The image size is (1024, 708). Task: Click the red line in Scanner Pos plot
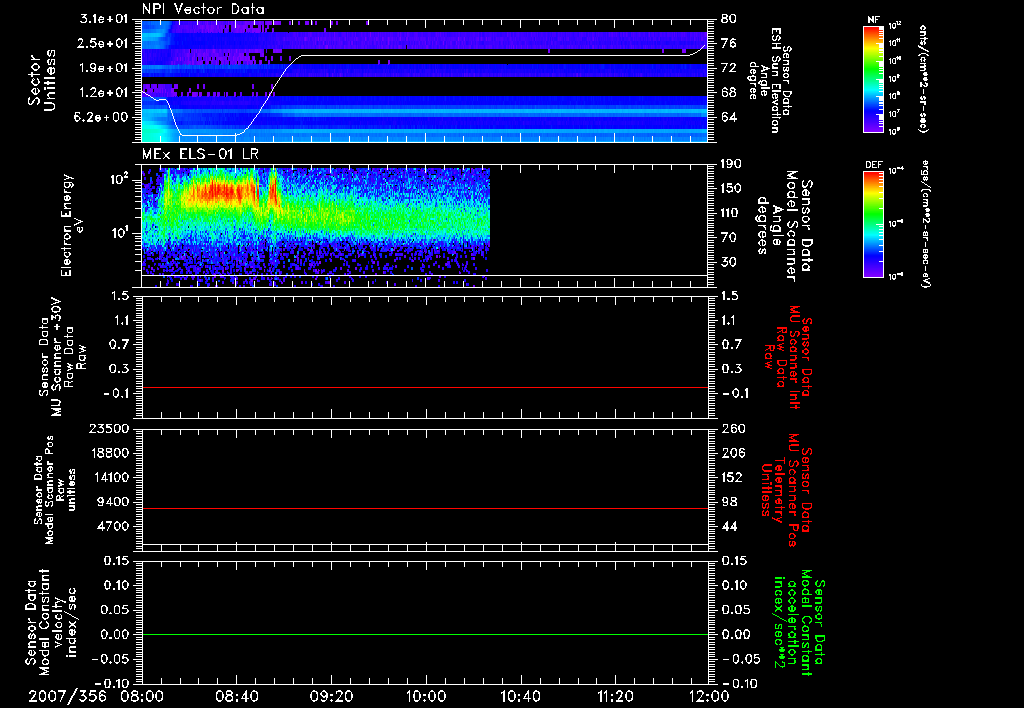coord(424,508)
